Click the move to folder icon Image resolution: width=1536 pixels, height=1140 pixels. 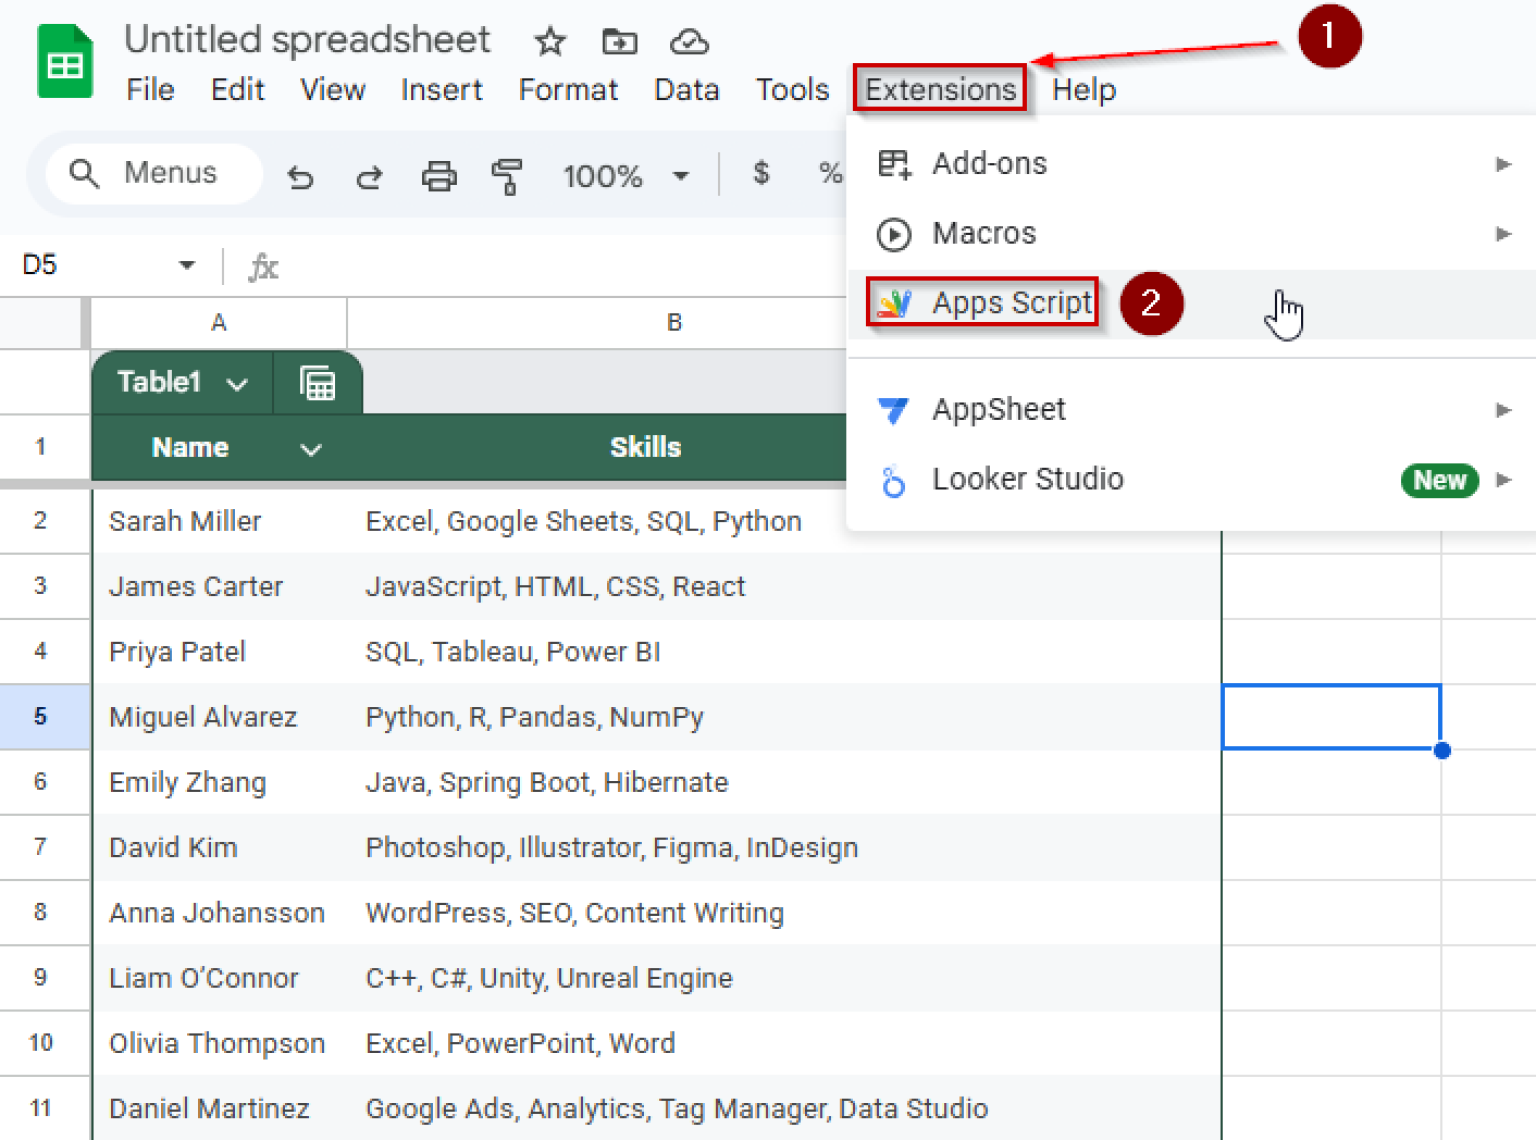pos(619,42)
